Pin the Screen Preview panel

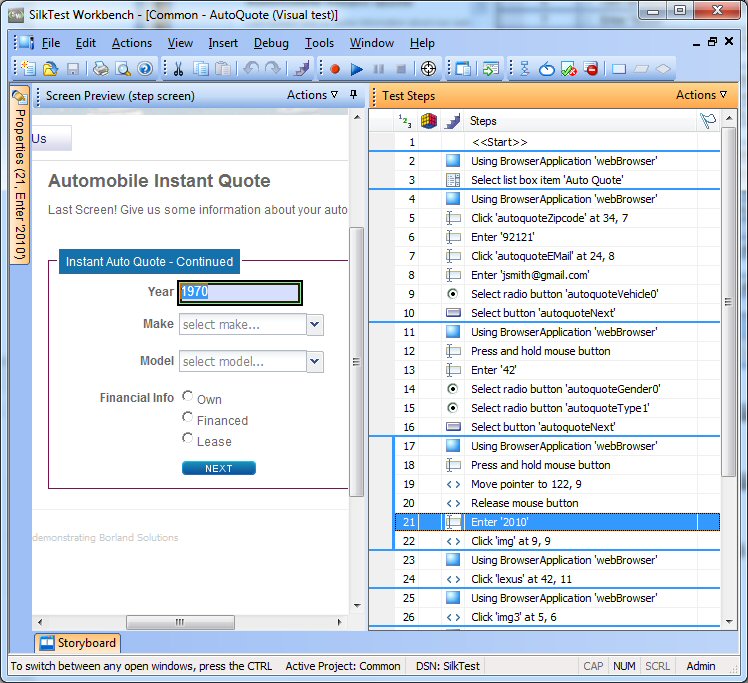[x=353, y=95]
